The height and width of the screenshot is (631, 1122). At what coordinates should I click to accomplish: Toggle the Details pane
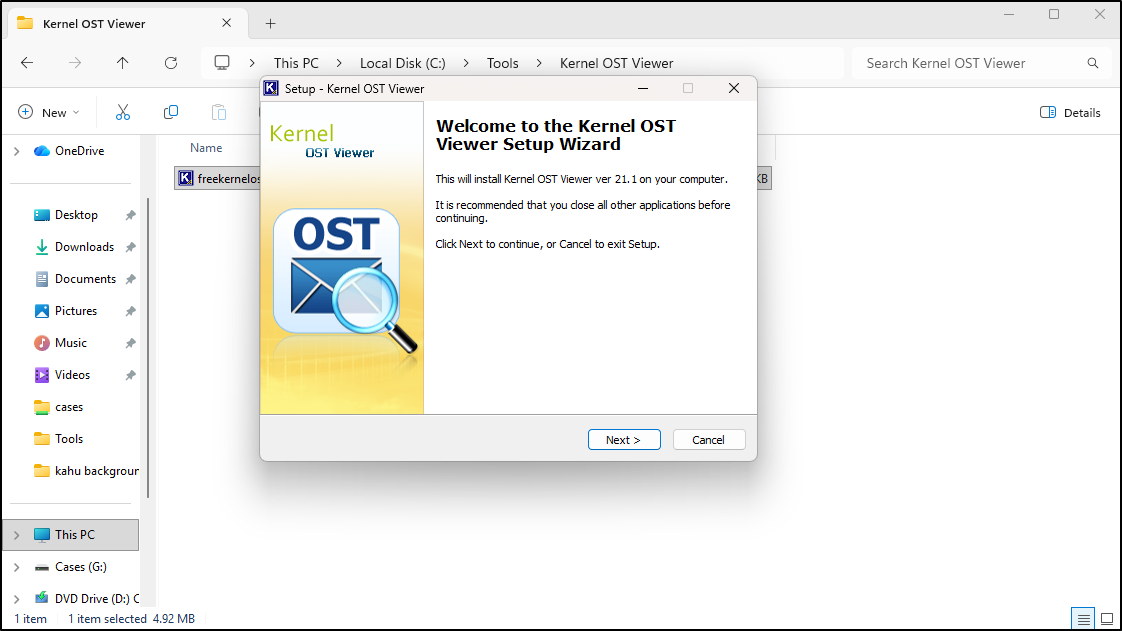(x=1070, y=112)
